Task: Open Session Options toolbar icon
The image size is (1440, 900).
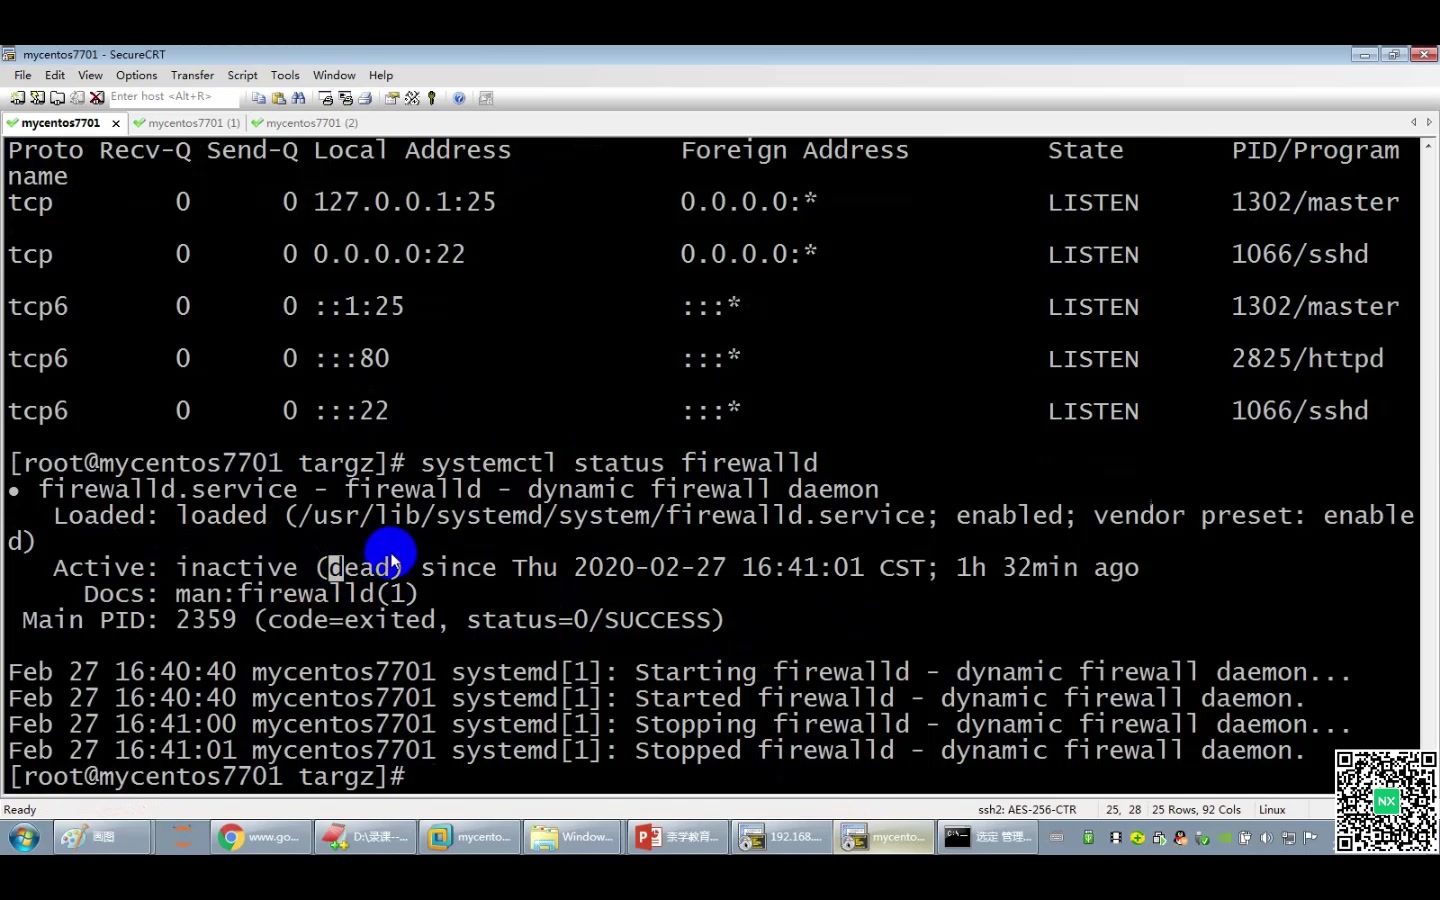Action: click(x=392, y=98)
